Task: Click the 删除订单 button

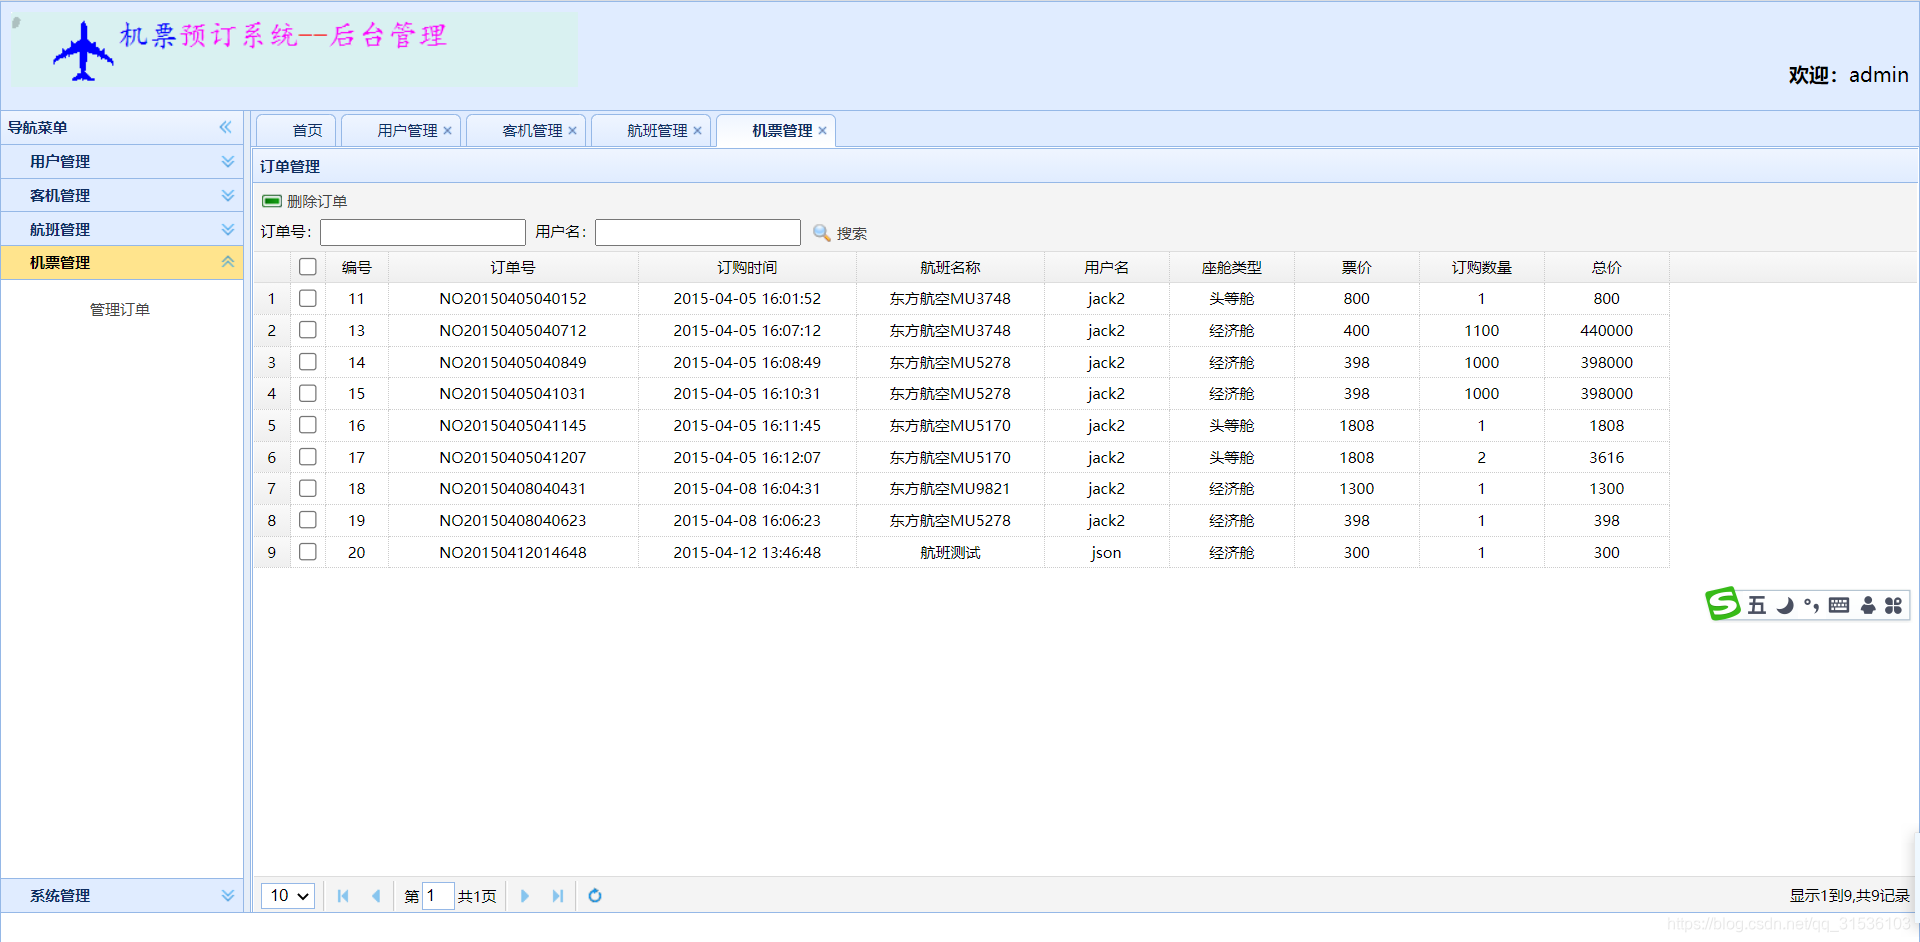Action: click(303, 201)
